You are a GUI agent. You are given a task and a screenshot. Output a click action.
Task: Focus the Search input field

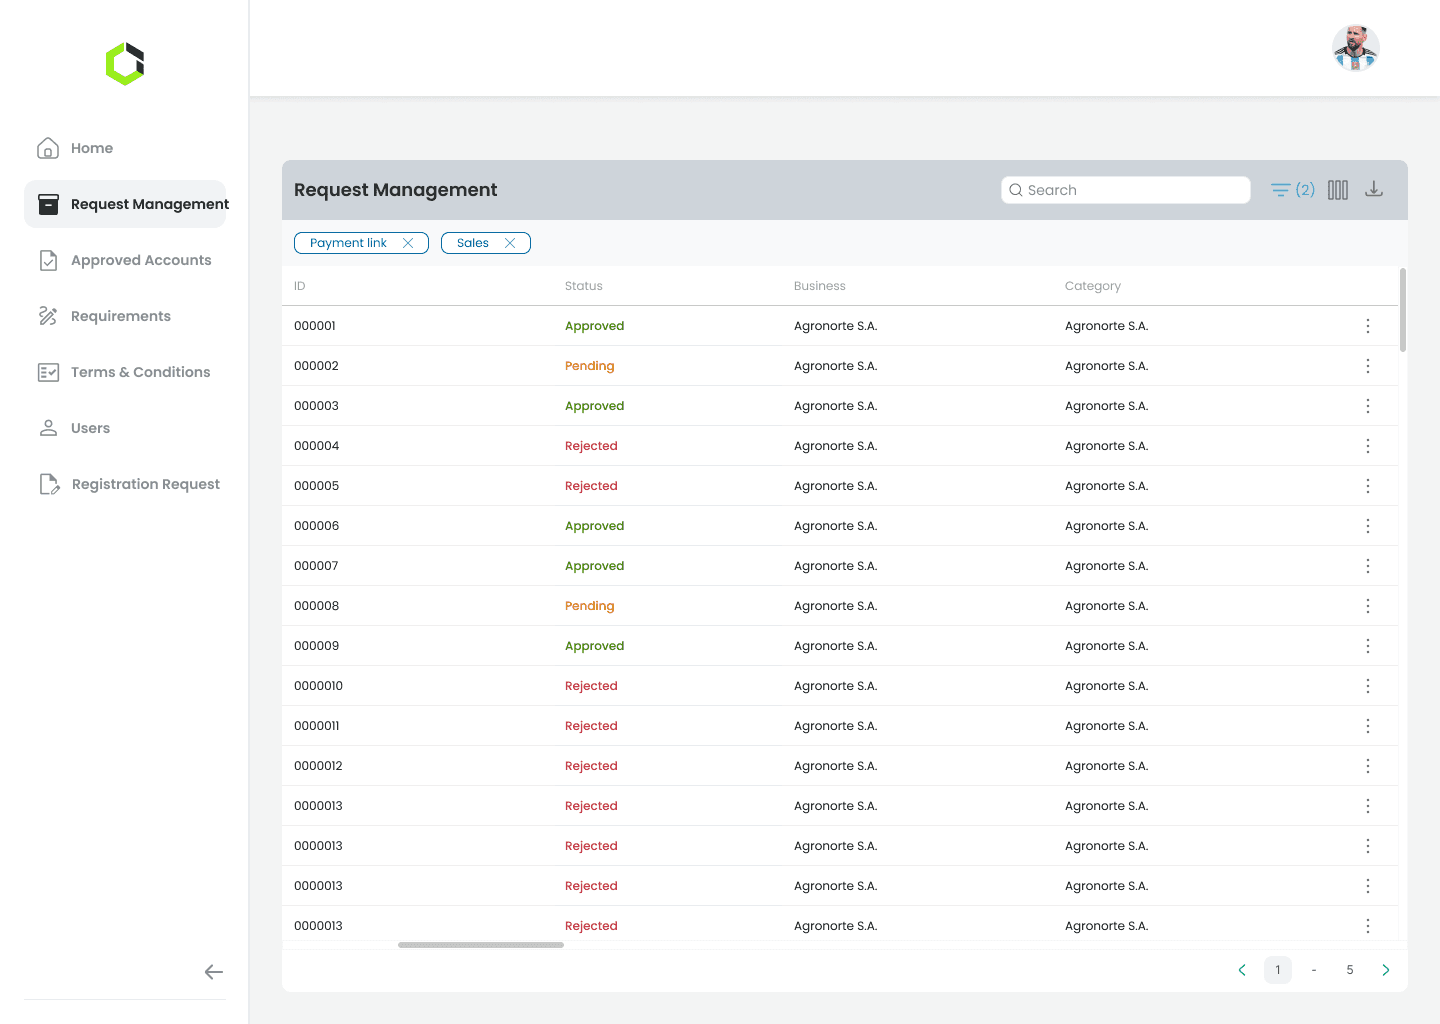tap(1126, 190)
